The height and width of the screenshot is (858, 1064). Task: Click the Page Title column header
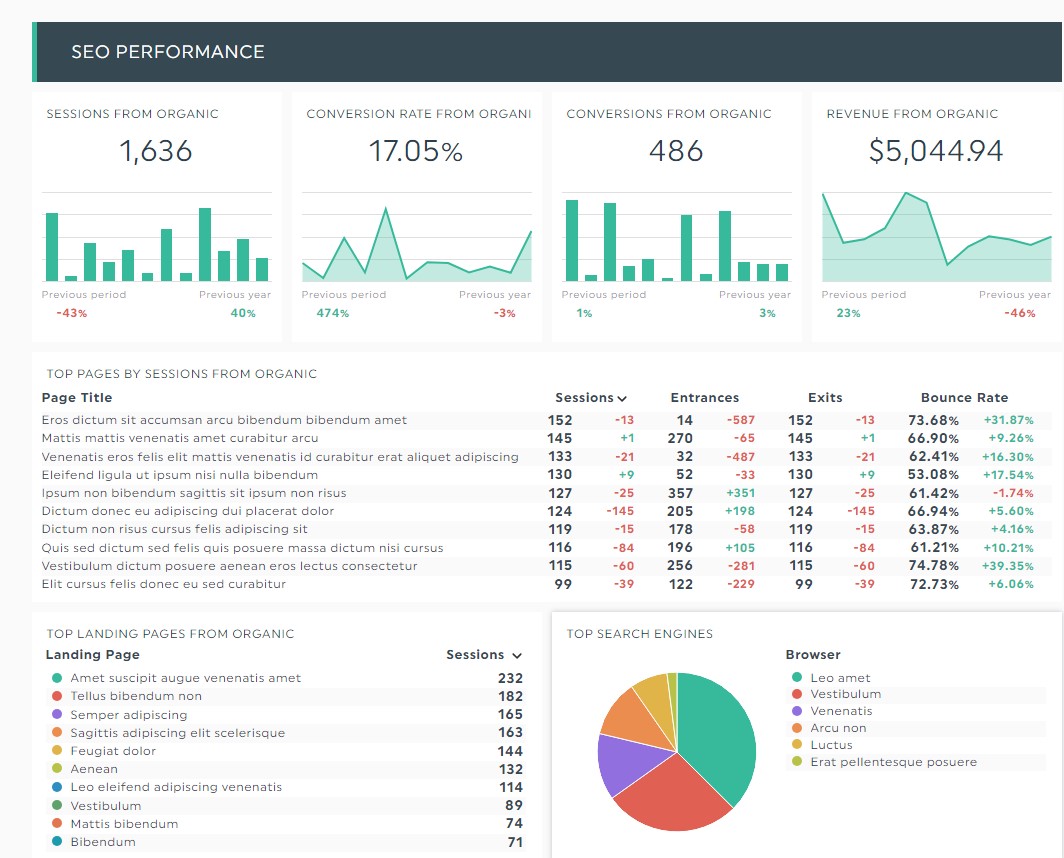[x=77, y=398]
